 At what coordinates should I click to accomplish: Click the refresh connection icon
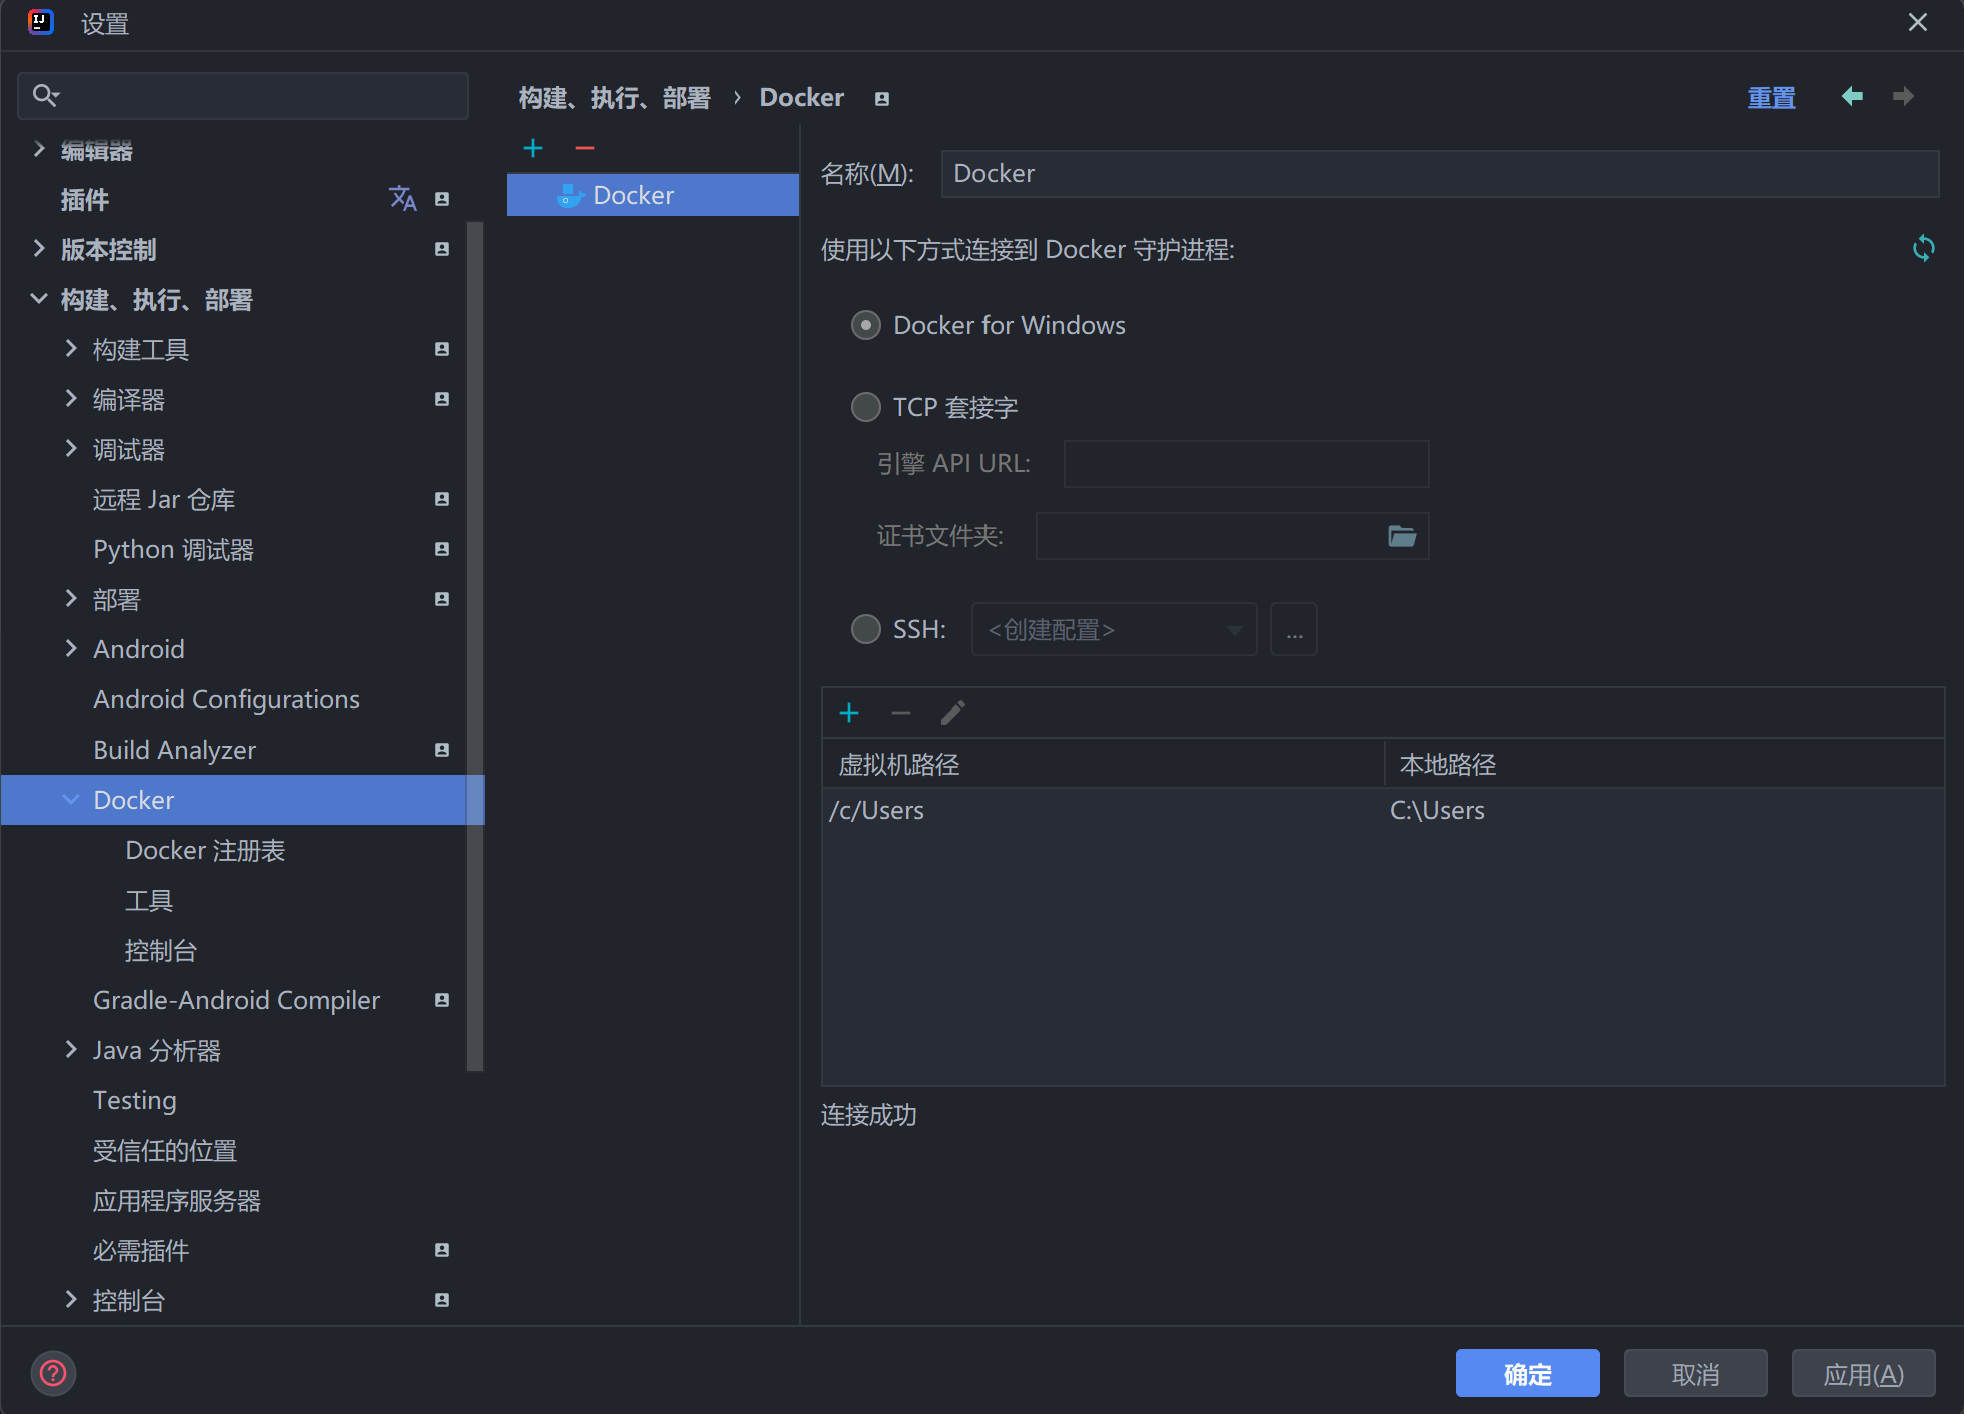pos(1923,248)
